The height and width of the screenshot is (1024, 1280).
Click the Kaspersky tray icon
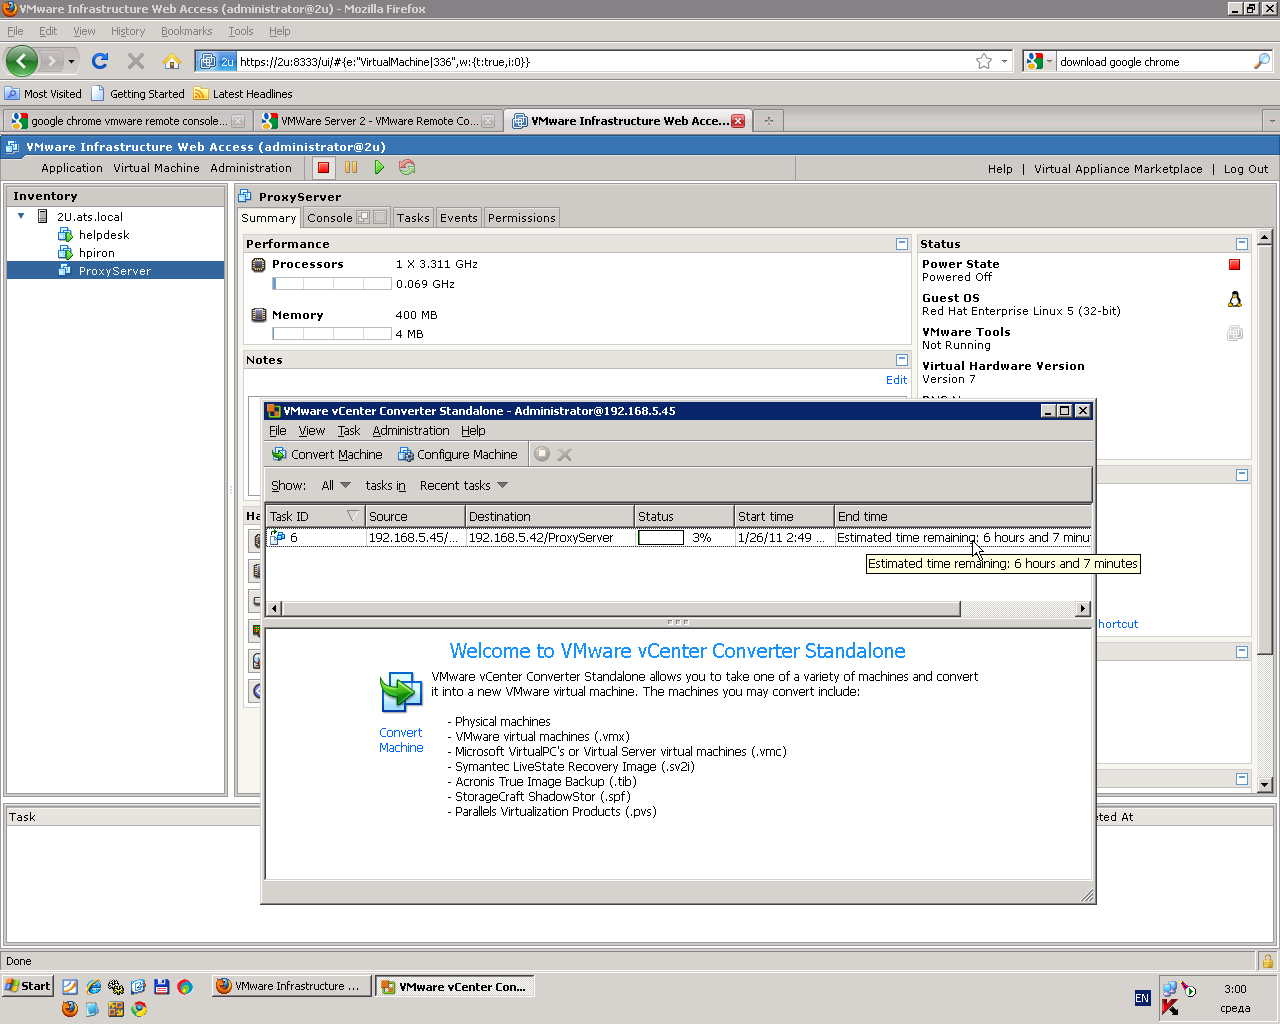[x=1169, y=1008]
